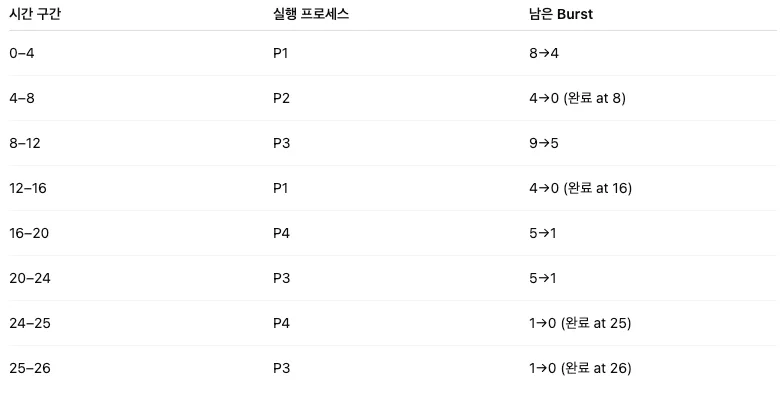Image resolution: width=780 pixels, height=401 pixels.
Task: Select the 12–16 time range cell
Action: click(x=29, y=188)
